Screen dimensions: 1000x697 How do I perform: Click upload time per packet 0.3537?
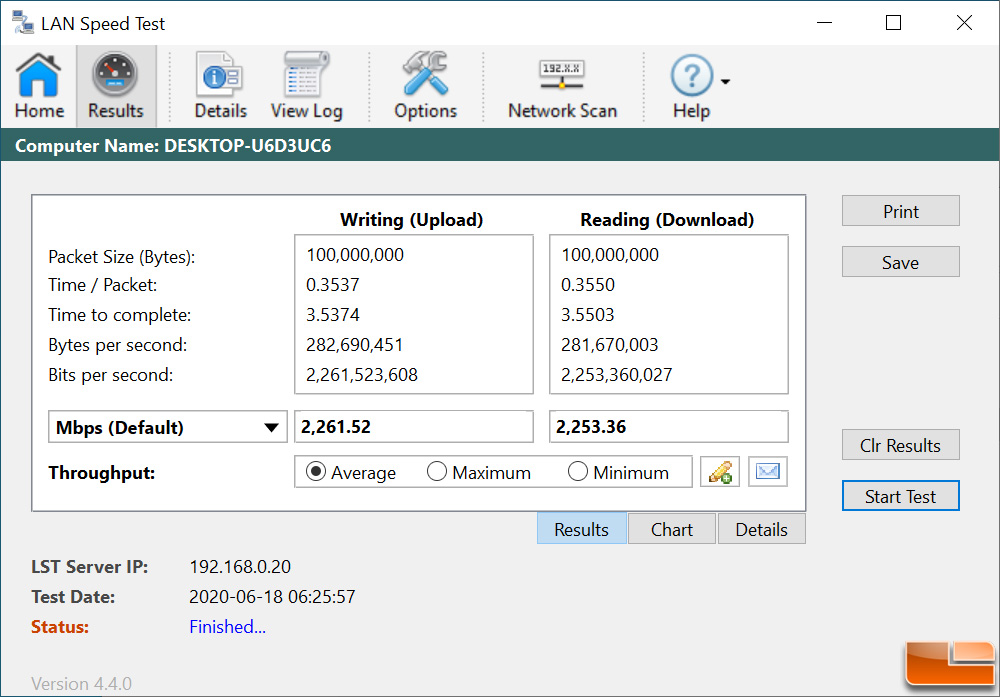333,284
